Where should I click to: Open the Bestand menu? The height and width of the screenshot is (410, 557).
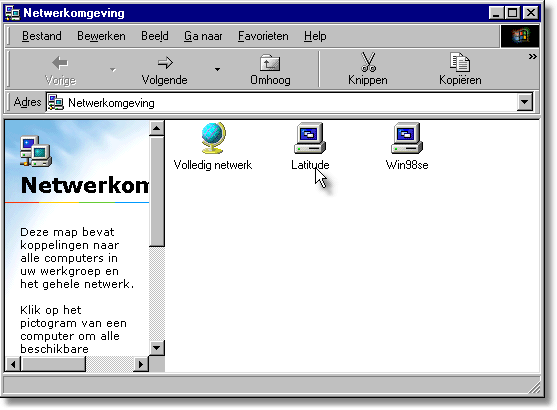click(x=42, y=36)
